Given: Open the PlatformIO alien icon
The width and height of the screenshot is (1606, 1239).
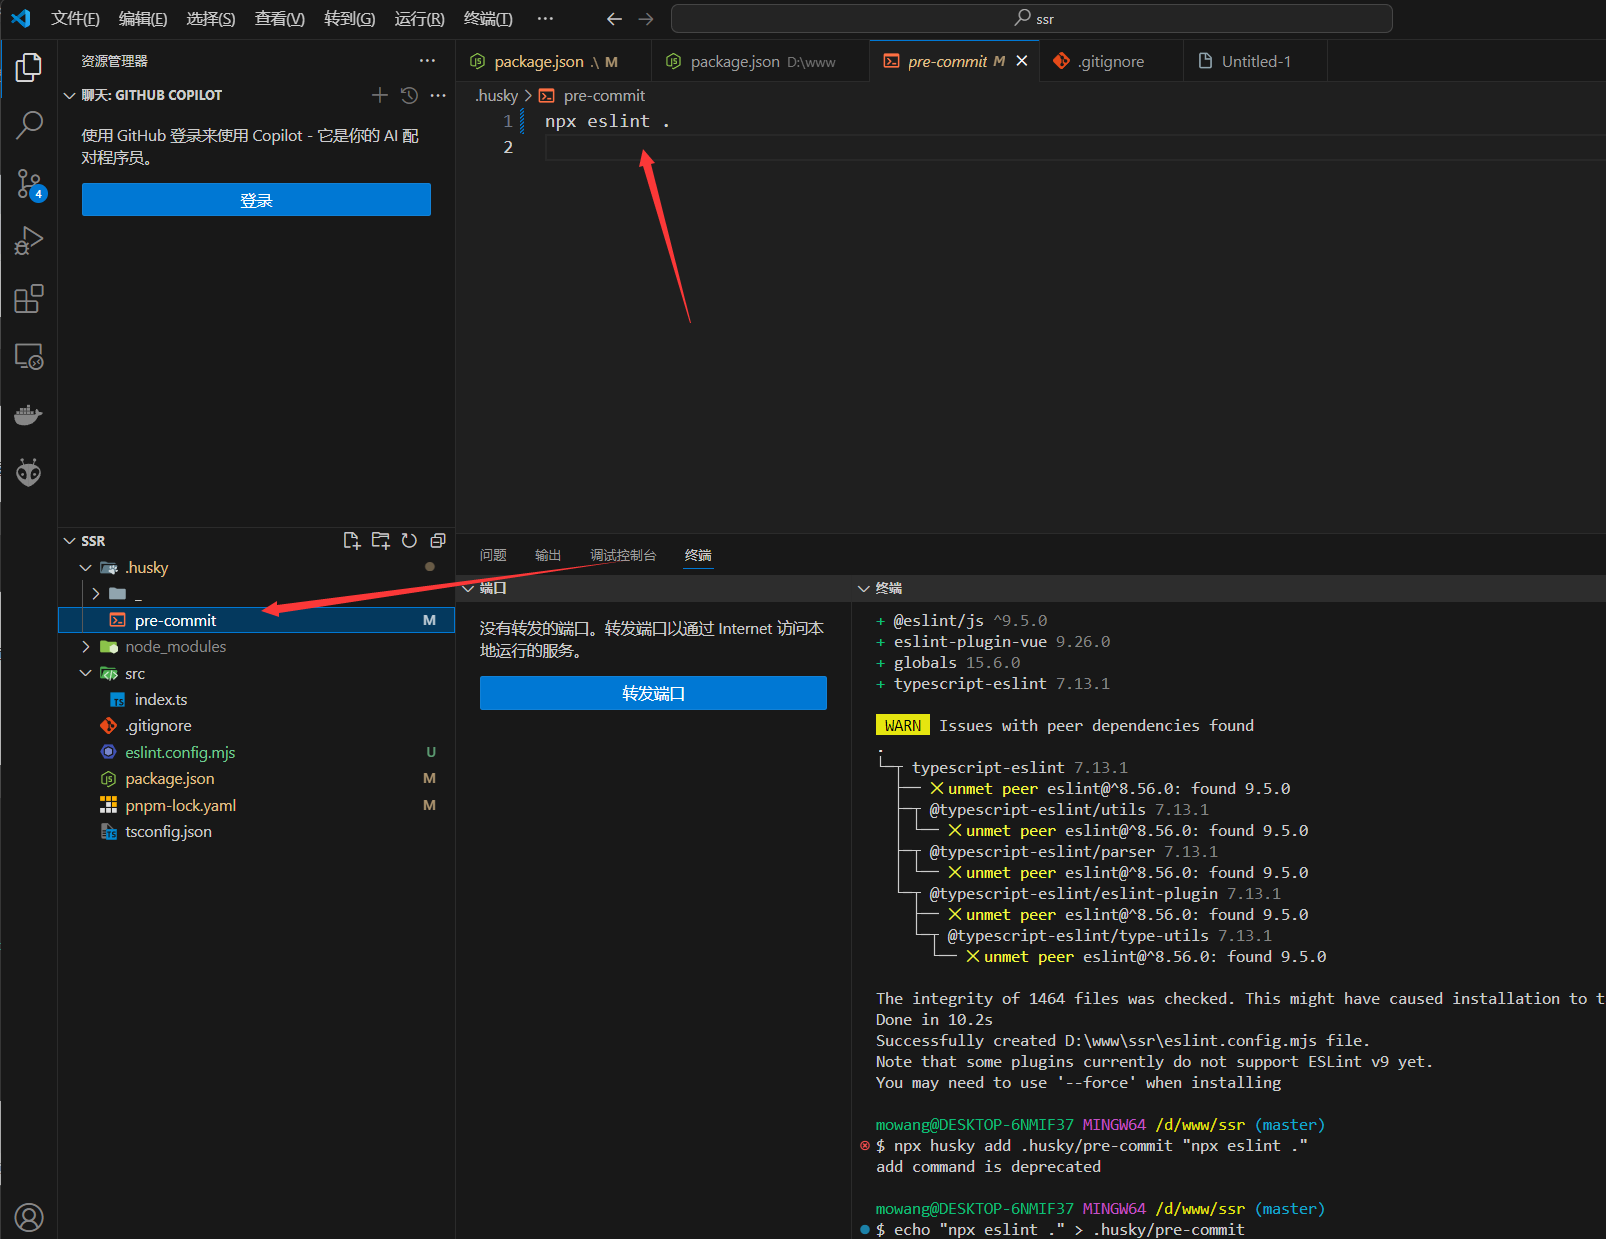Looking at the screenshot, I should click(x=29, y=472).
